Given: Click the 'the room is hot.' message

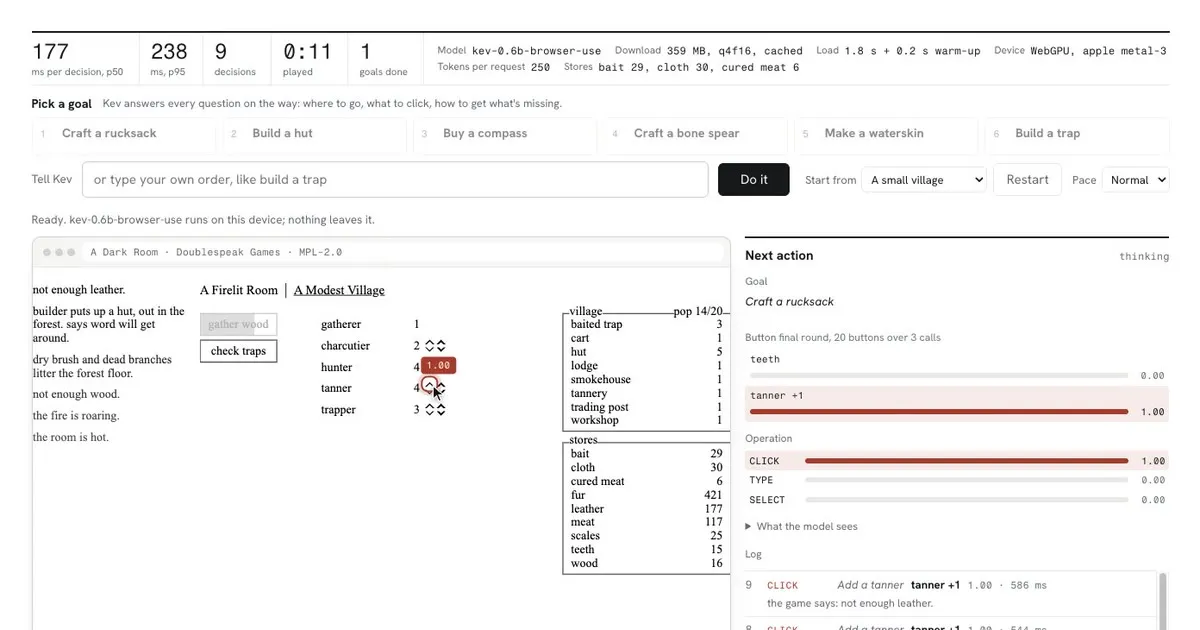Looking at the screenshot, I should tap(71, 437).
